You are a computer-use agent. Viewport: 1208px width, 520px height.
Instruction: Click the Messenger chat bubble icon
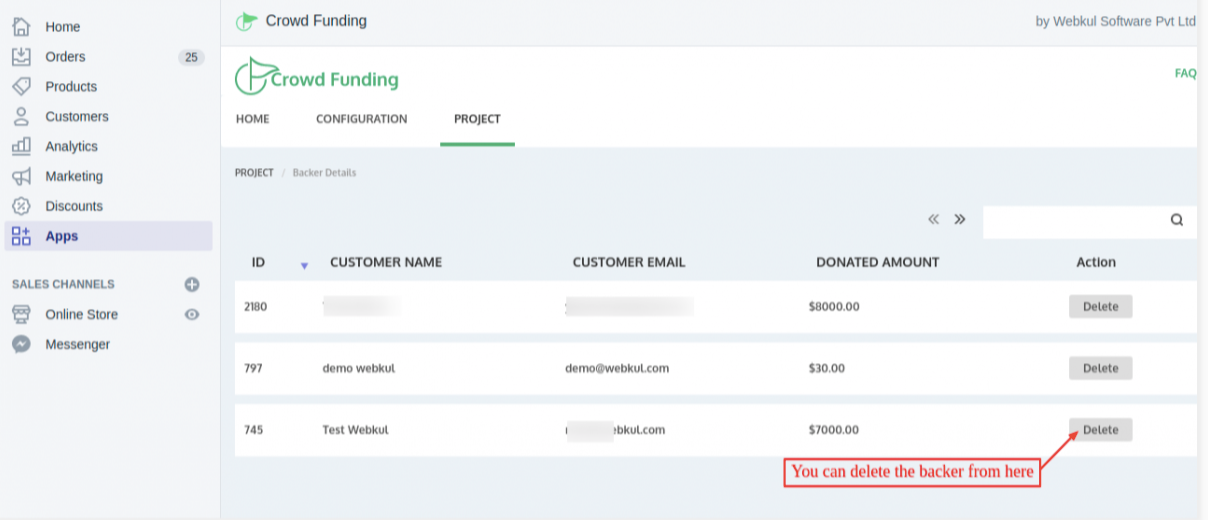click(x=21, y=344)
